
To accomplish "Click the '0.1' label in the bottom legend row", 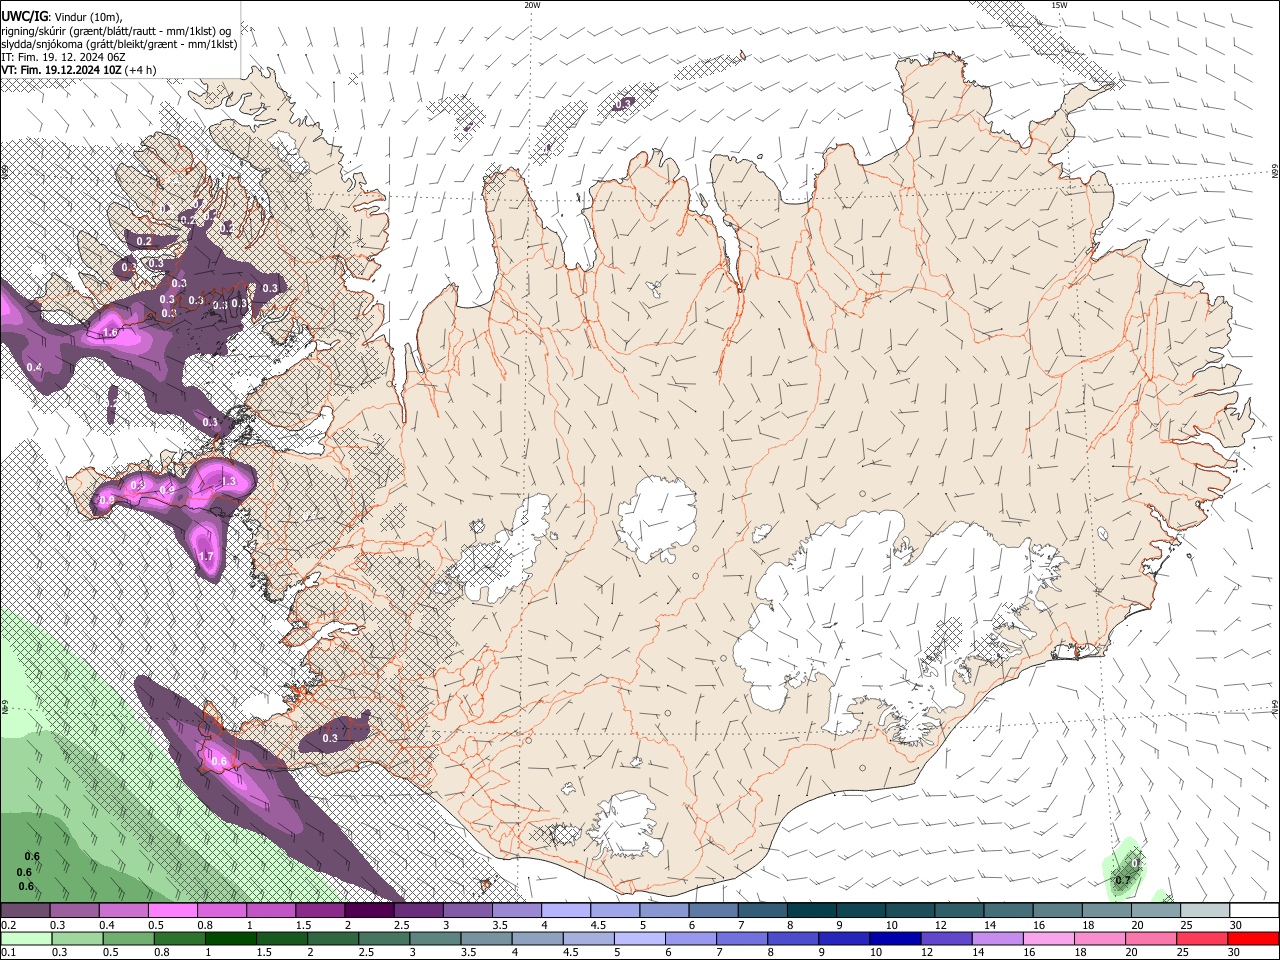I will point(7,953).
